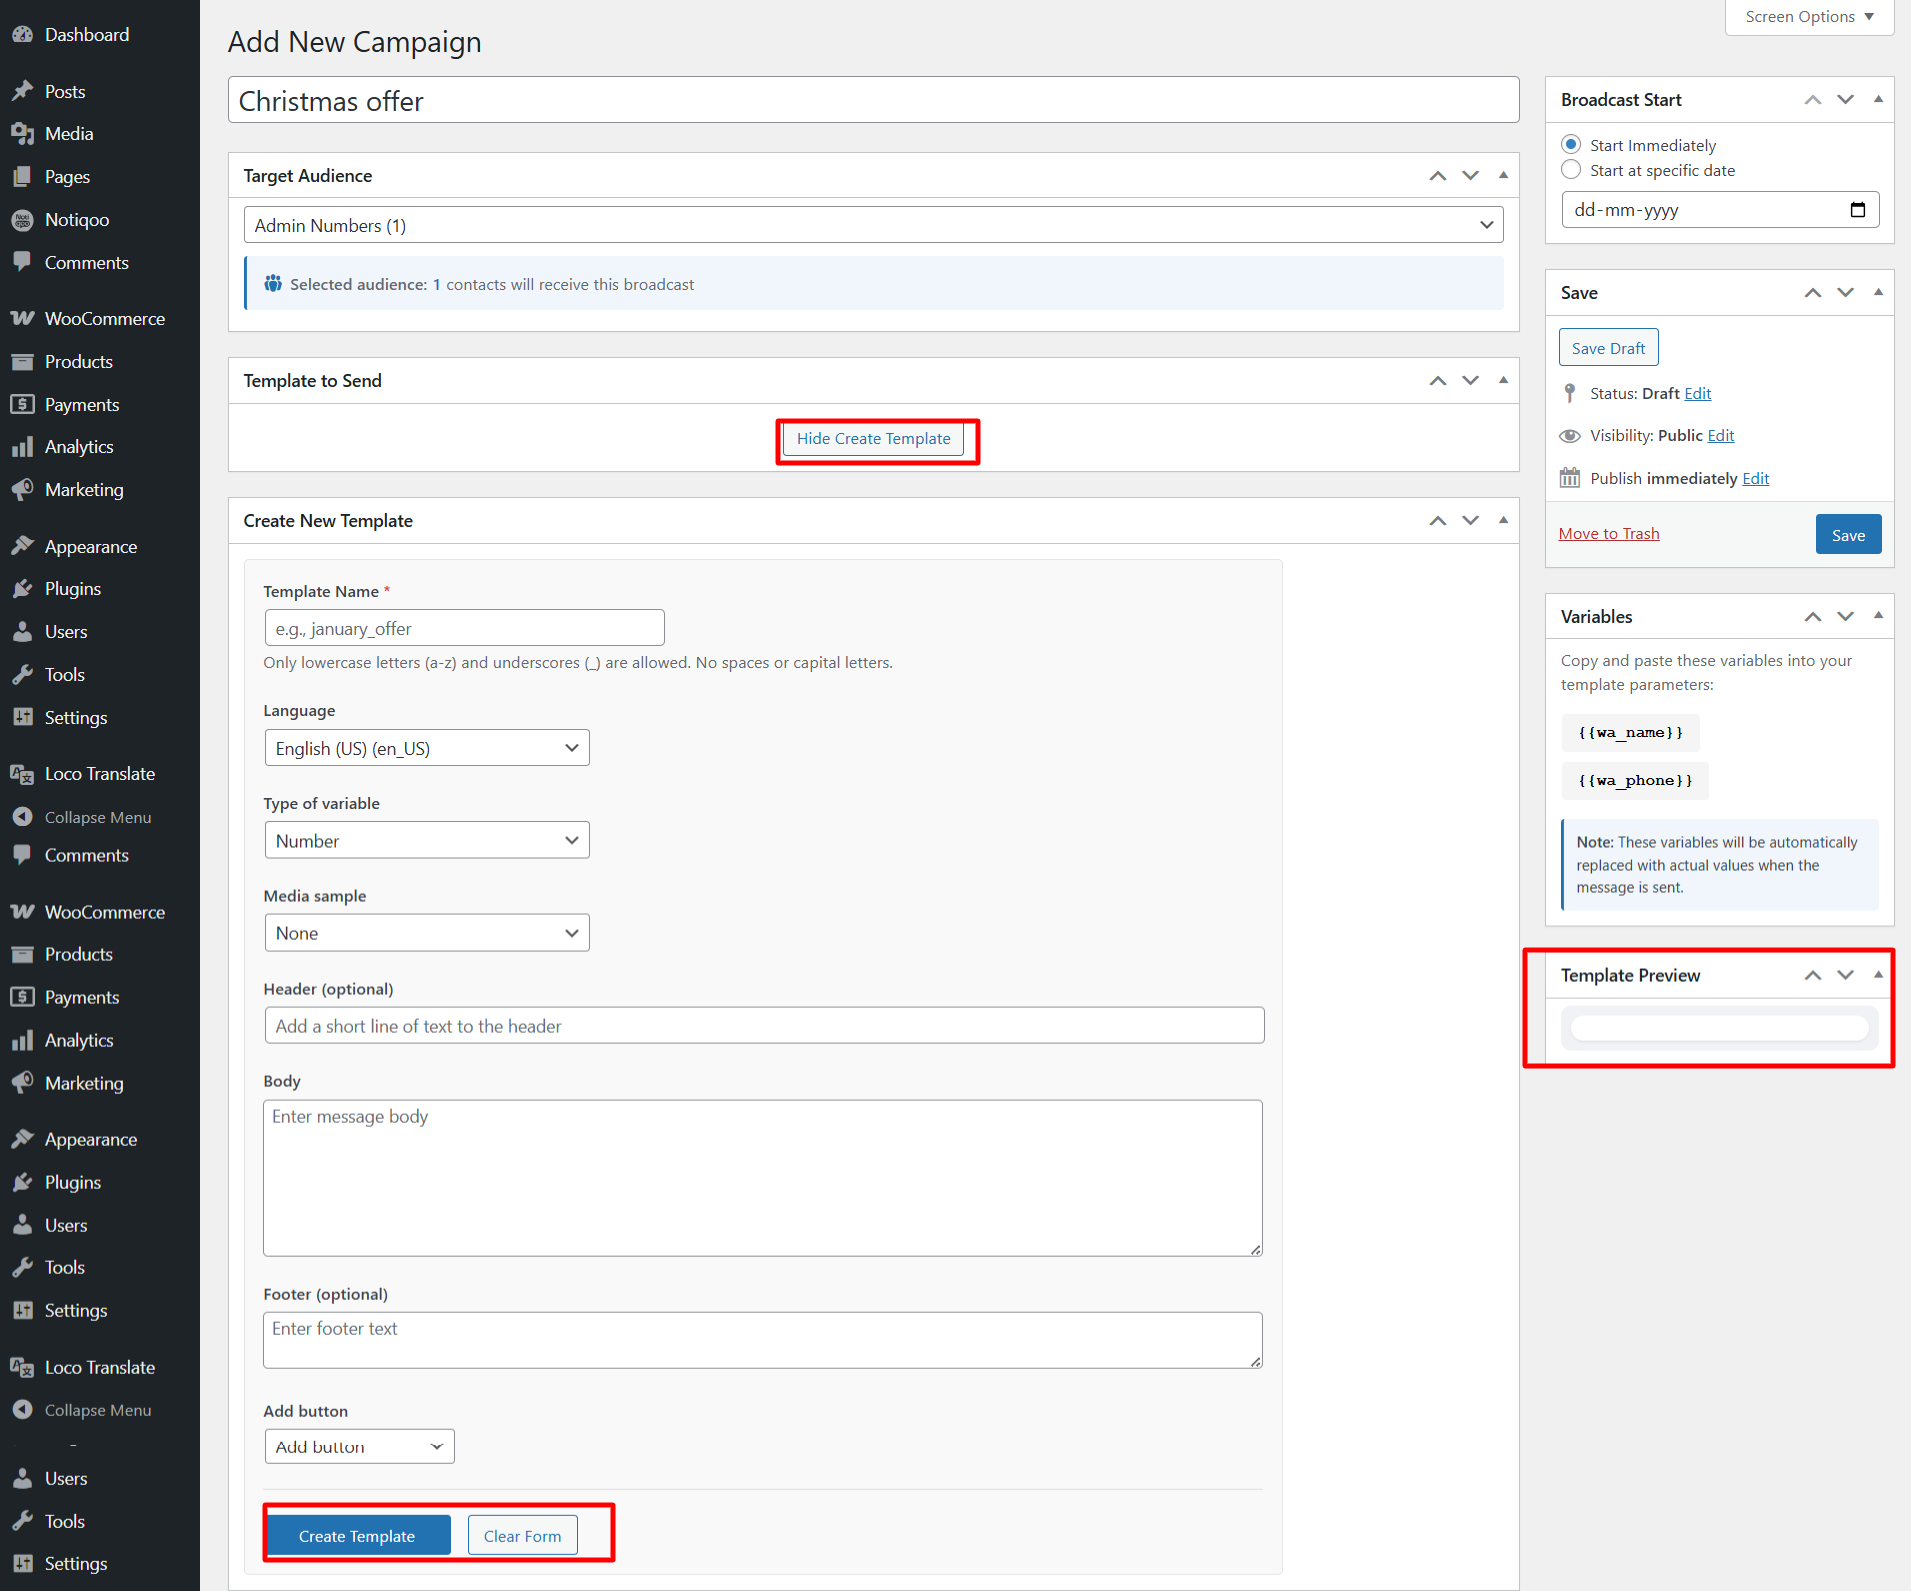Image resolution: width=1911 pixels, height=1591 pixels.
Task: Open the broadcast date calendar picker
Action: click(1858, 209)
